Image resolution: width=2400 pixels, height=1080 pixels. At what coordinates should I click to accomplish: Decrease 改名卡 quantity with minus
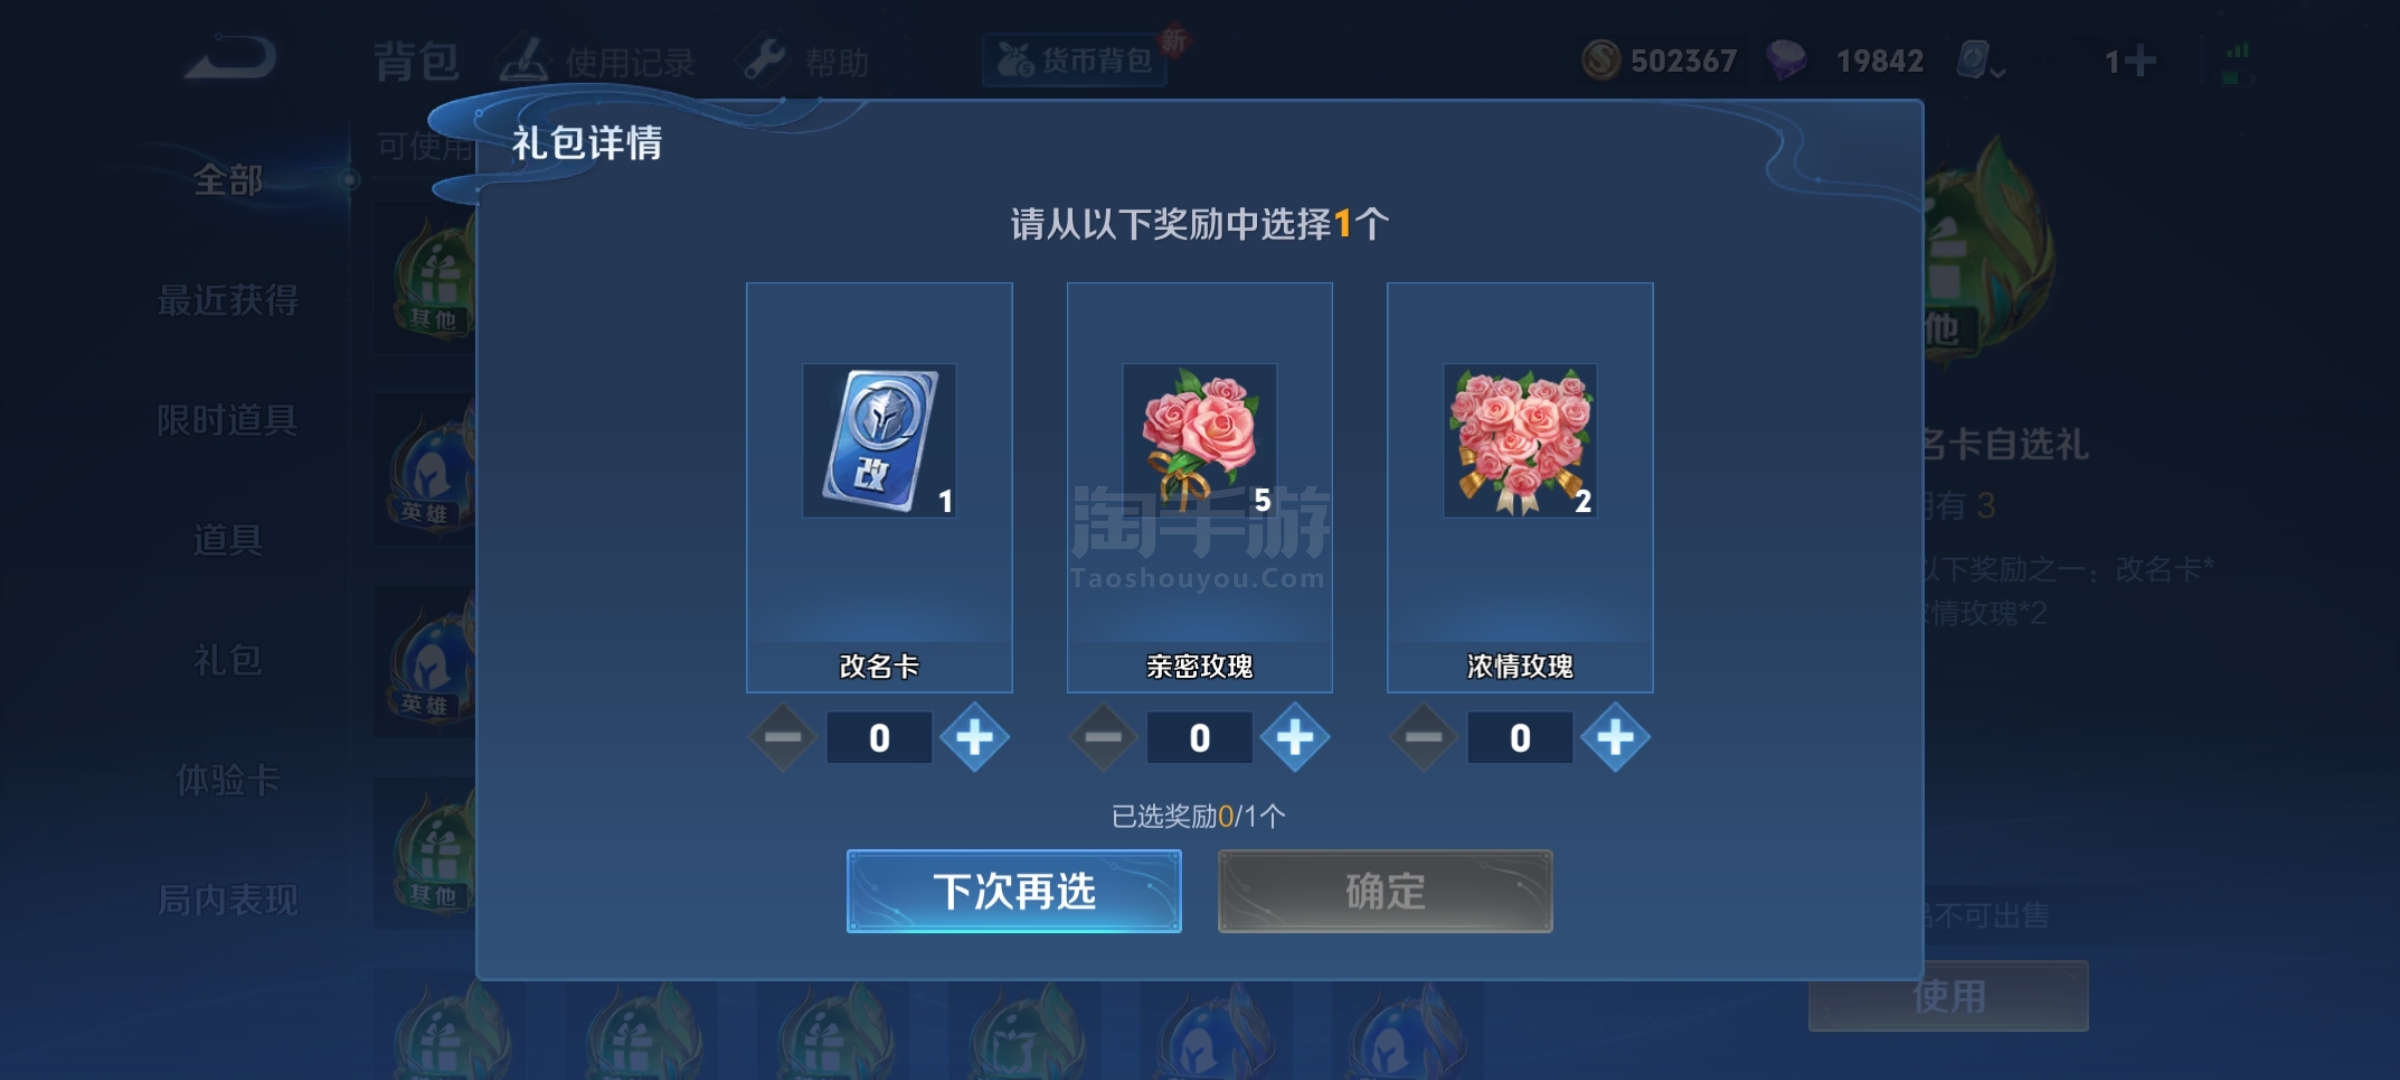[783, 738]
